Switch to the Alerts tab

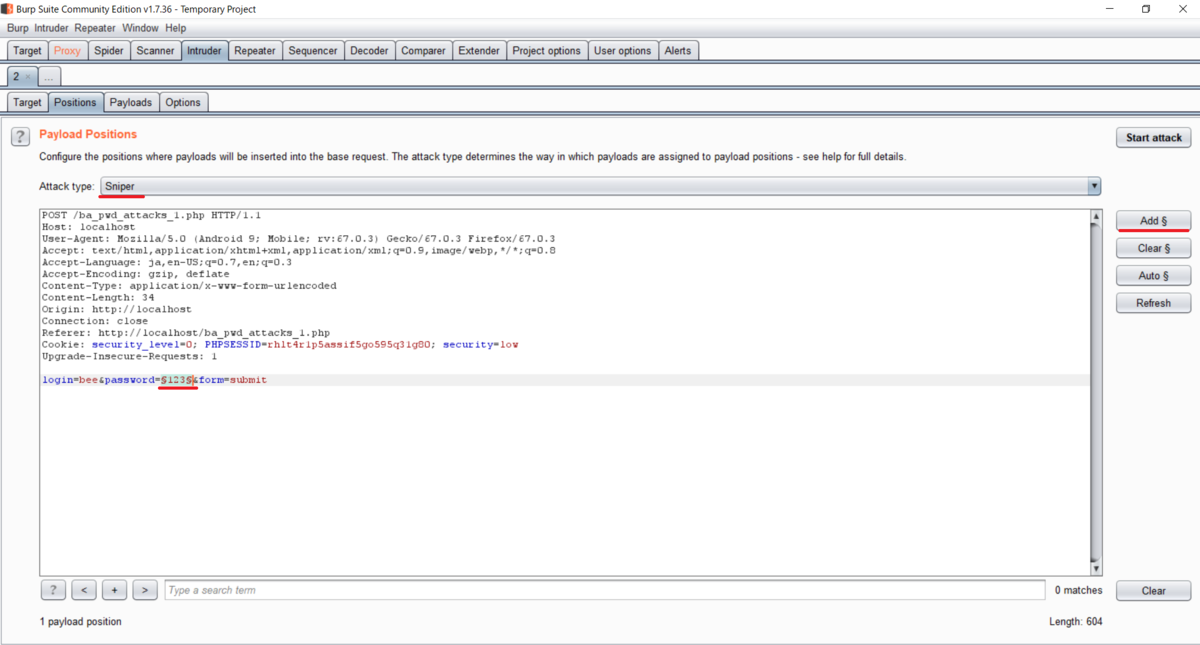pos(678,50)
